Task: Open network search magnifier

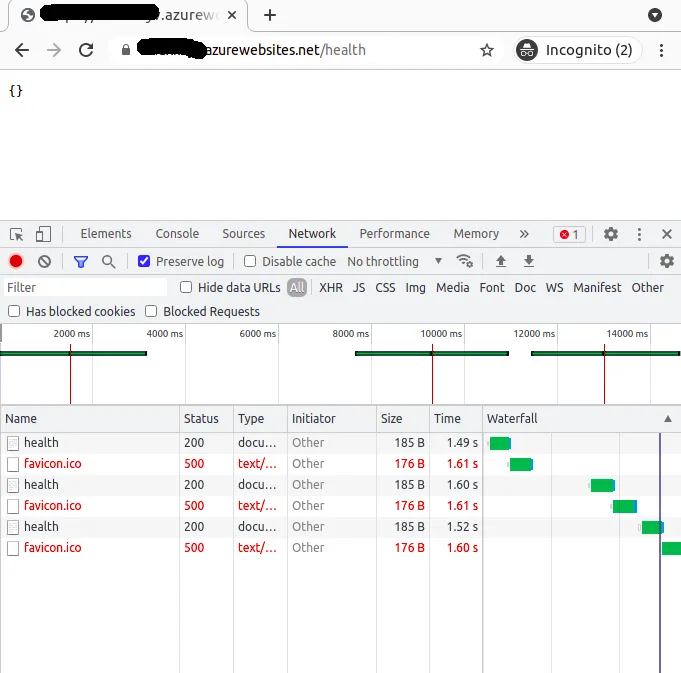Action: [109, 261]
